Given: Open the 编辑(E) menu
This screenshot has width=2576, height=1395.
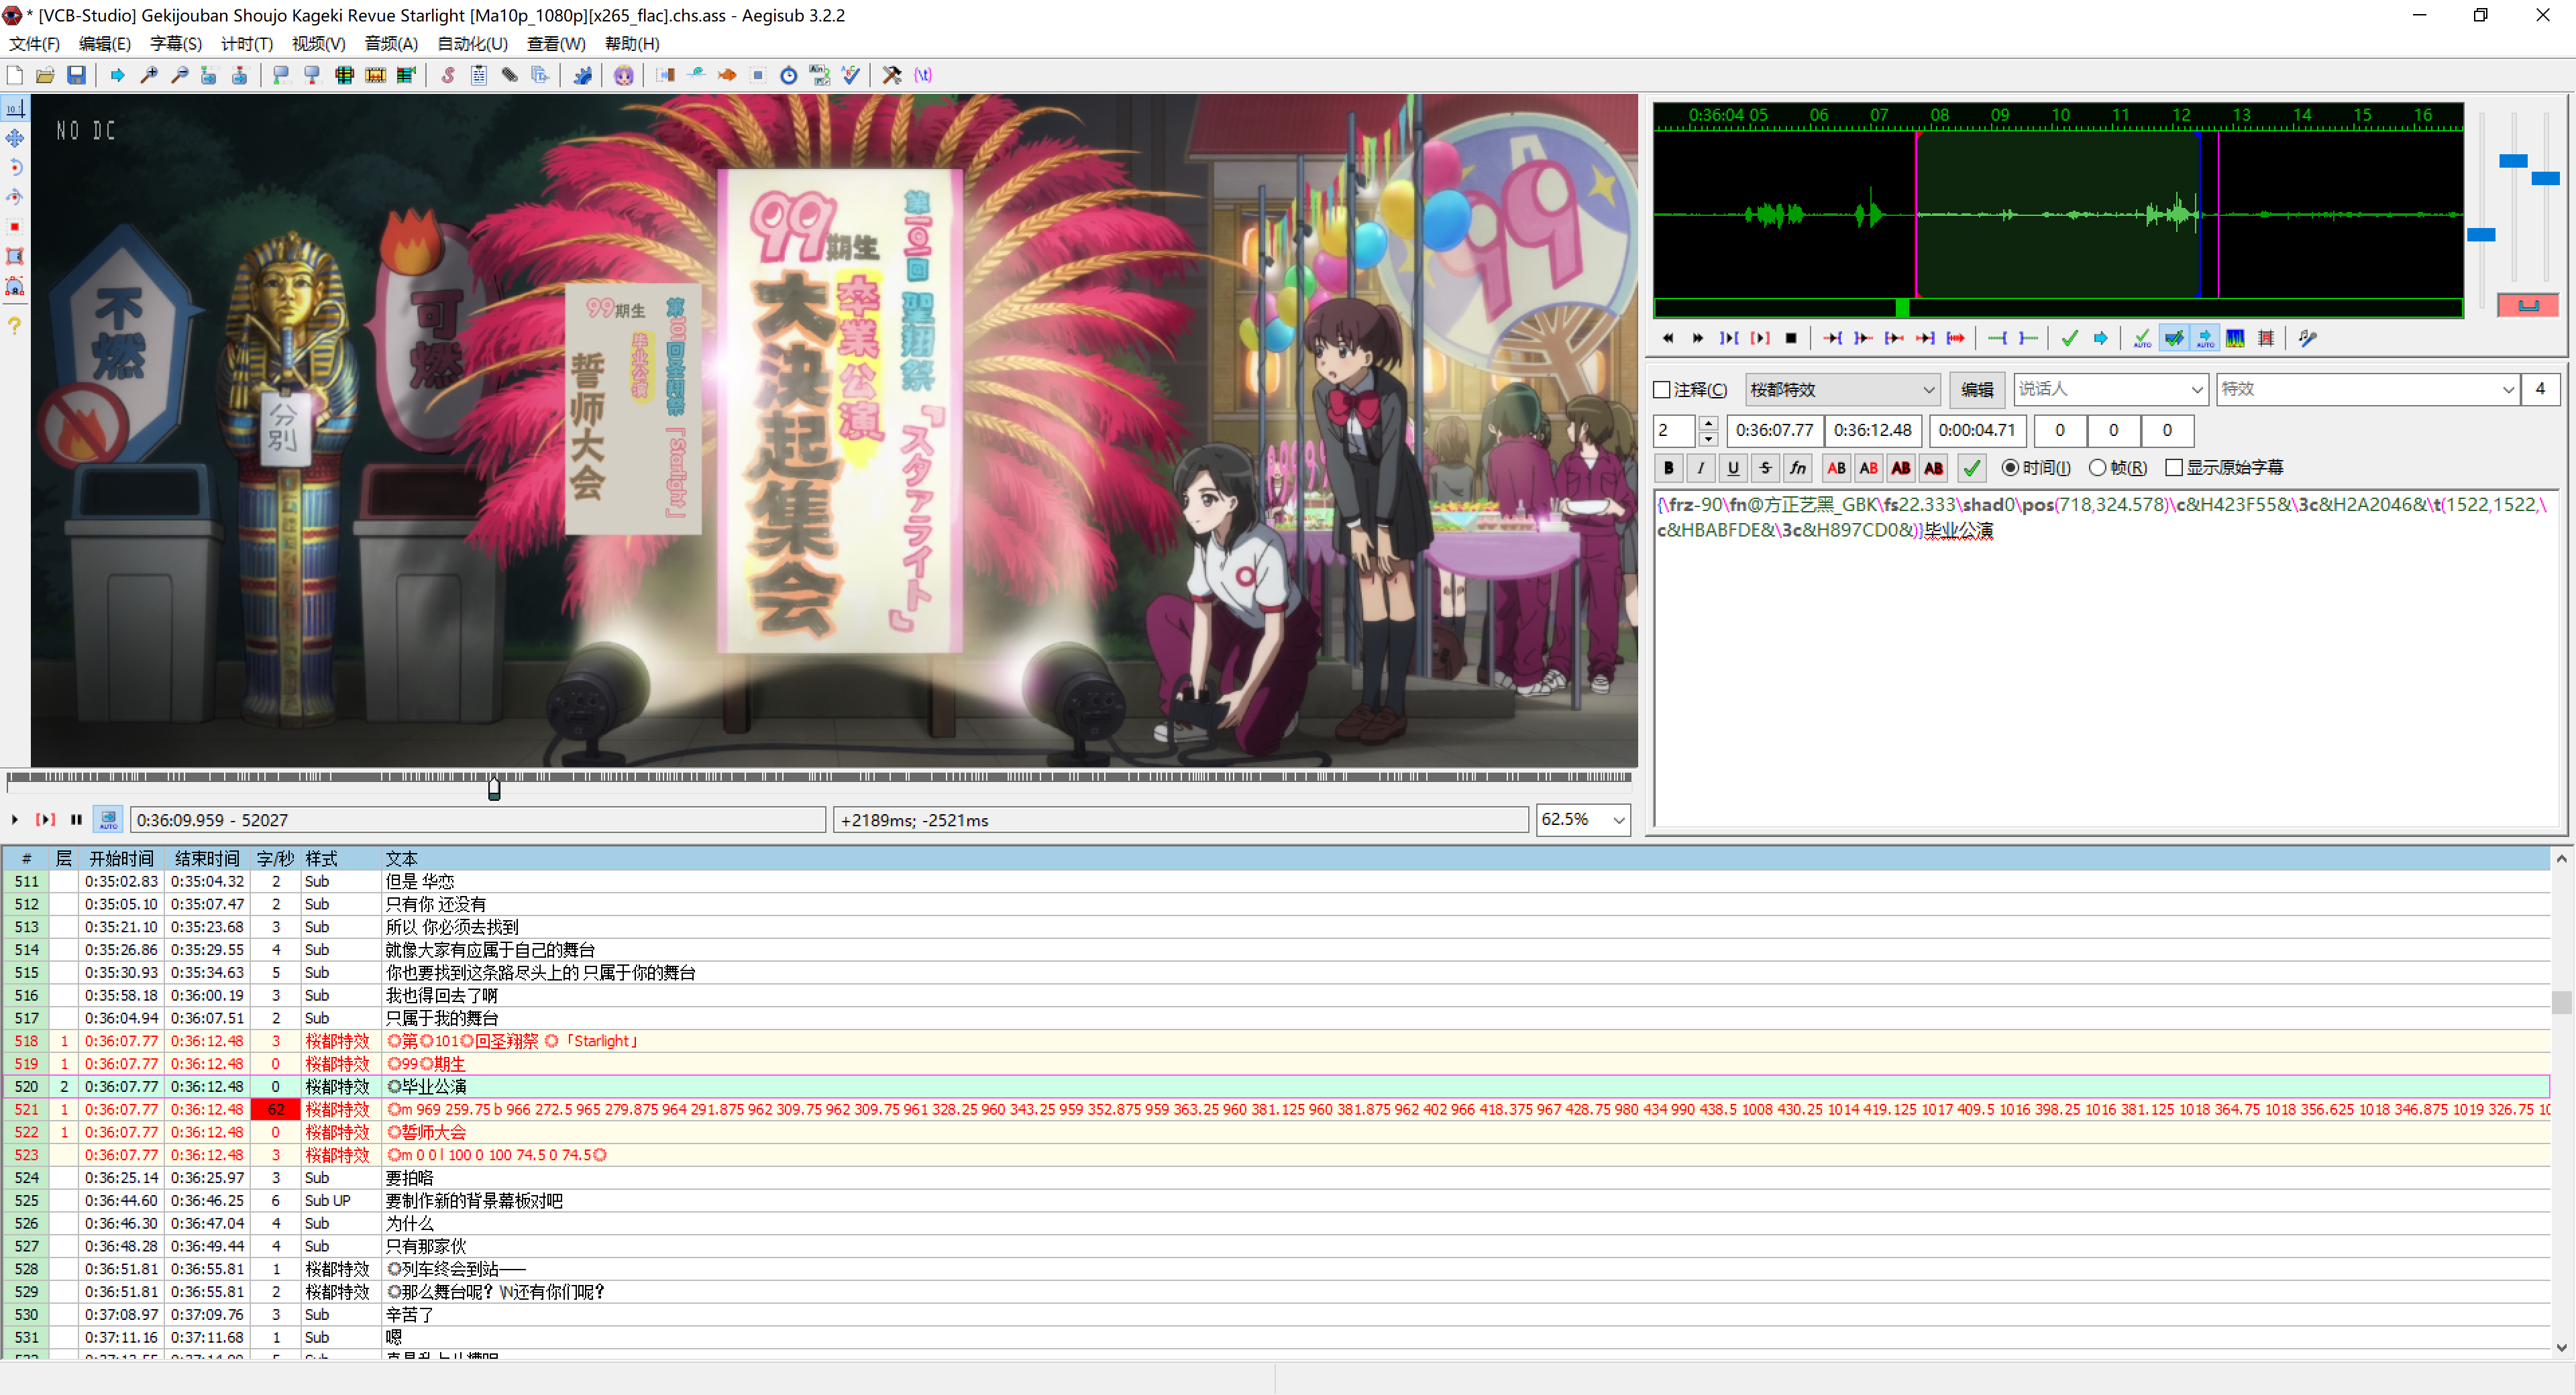Looking at the screenshot, I should (105, 44).
